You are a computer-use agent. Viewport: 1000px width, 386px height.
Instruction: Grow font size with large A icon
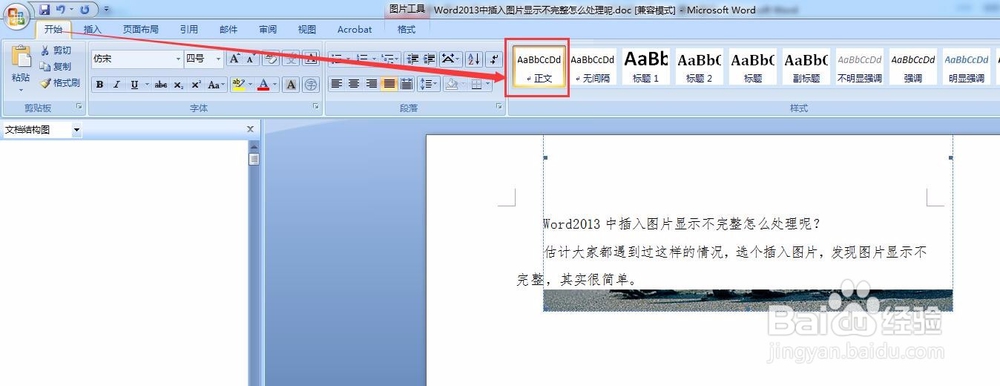pyautogui.click(x=234, y=59)
